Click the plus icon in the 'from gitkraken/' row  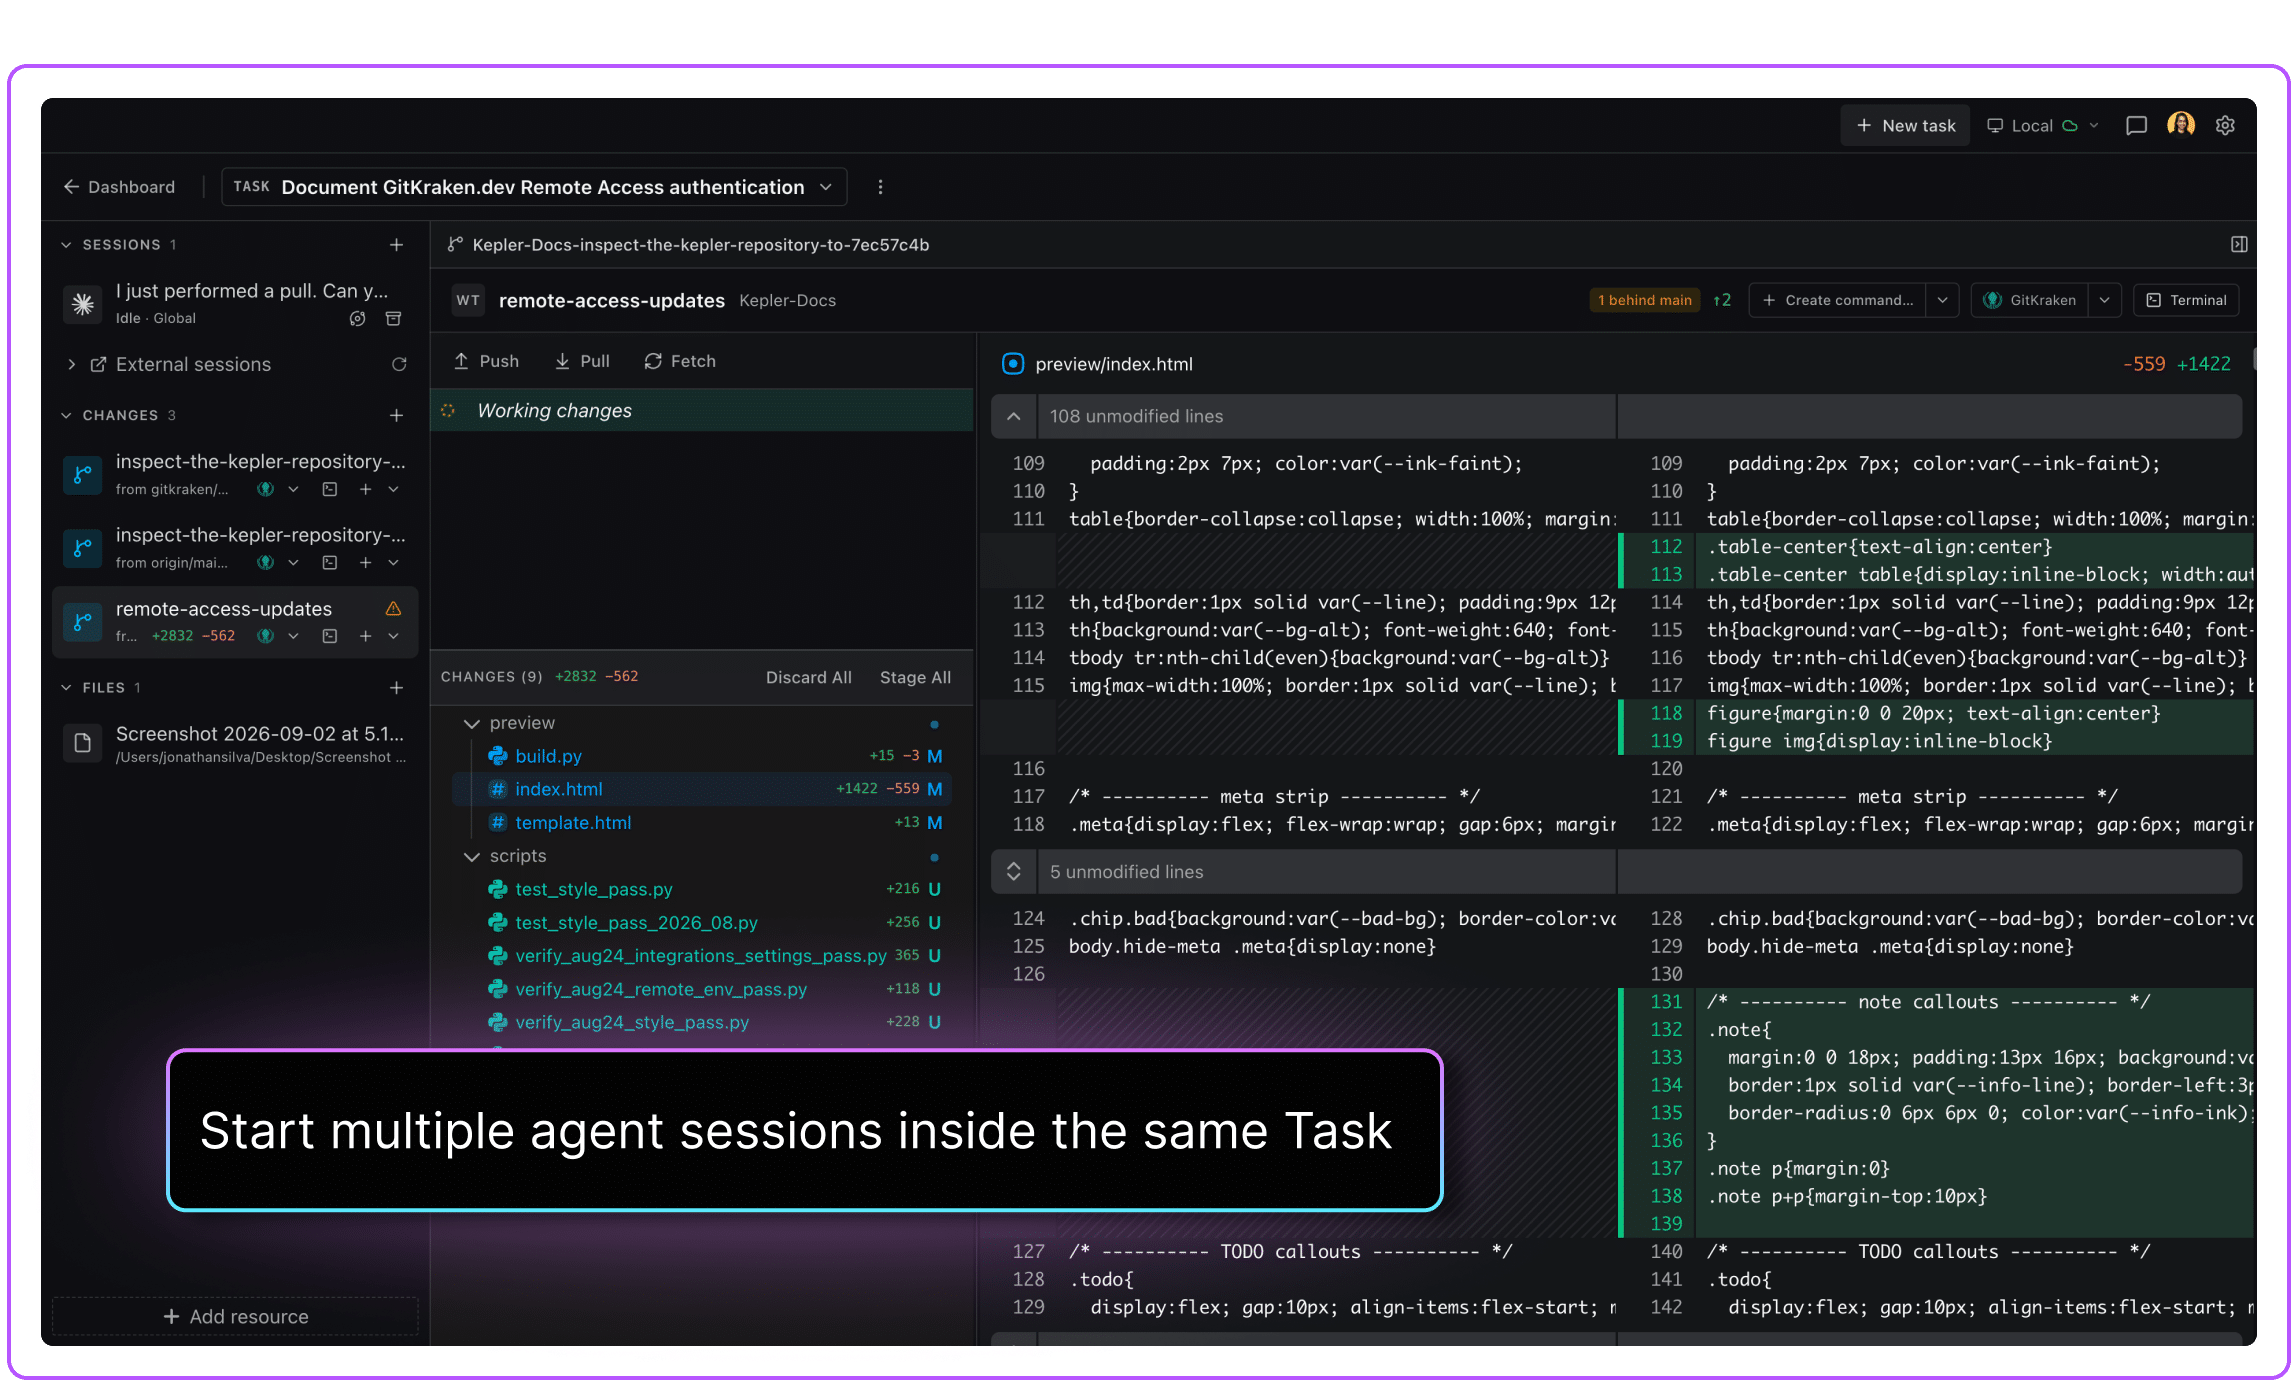coord(365,490)
